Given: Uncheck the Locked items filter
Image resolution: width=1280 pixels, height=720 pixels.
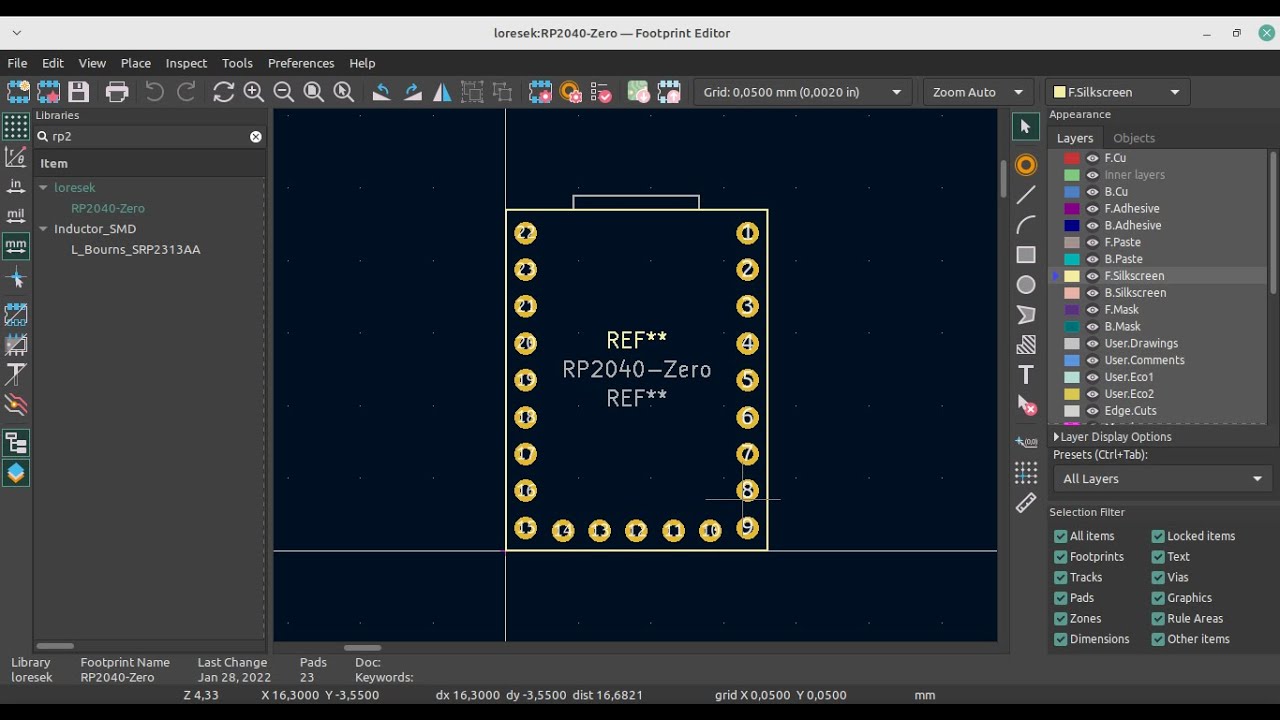Looking at the screenshot, I should pos(1158,536).
